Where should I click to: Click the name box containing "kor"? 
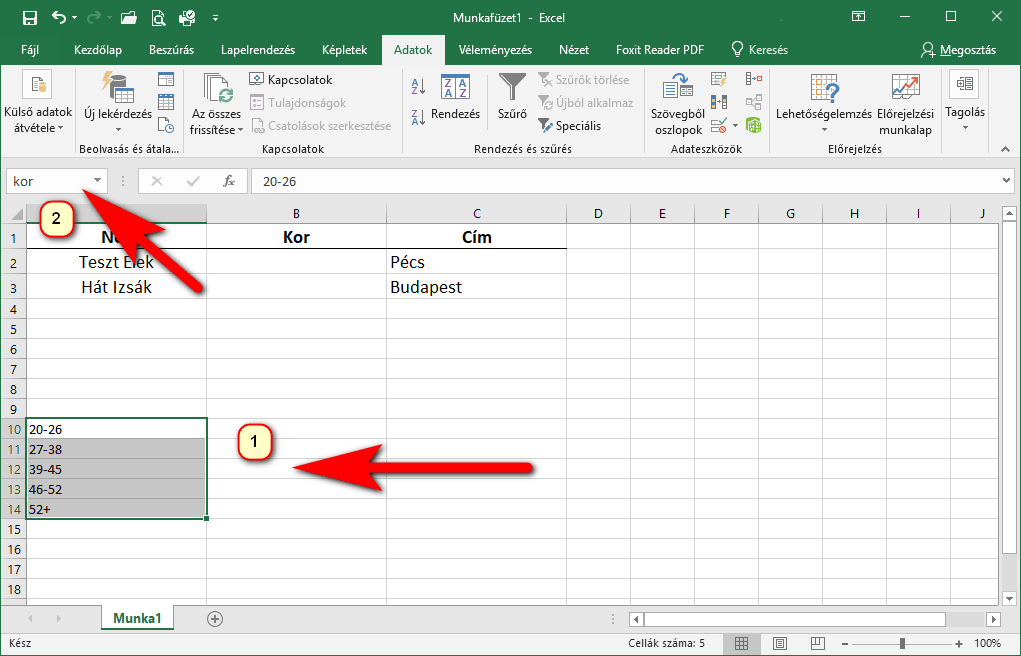coord(48,181)
